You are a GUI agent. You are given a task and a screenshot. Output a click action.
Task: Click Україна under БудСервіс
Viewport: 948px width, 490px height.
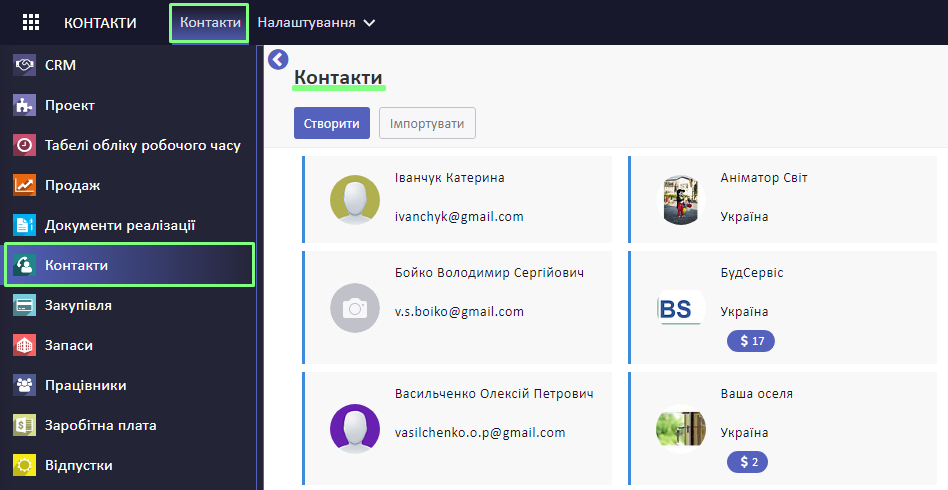(x=744, y=312)
